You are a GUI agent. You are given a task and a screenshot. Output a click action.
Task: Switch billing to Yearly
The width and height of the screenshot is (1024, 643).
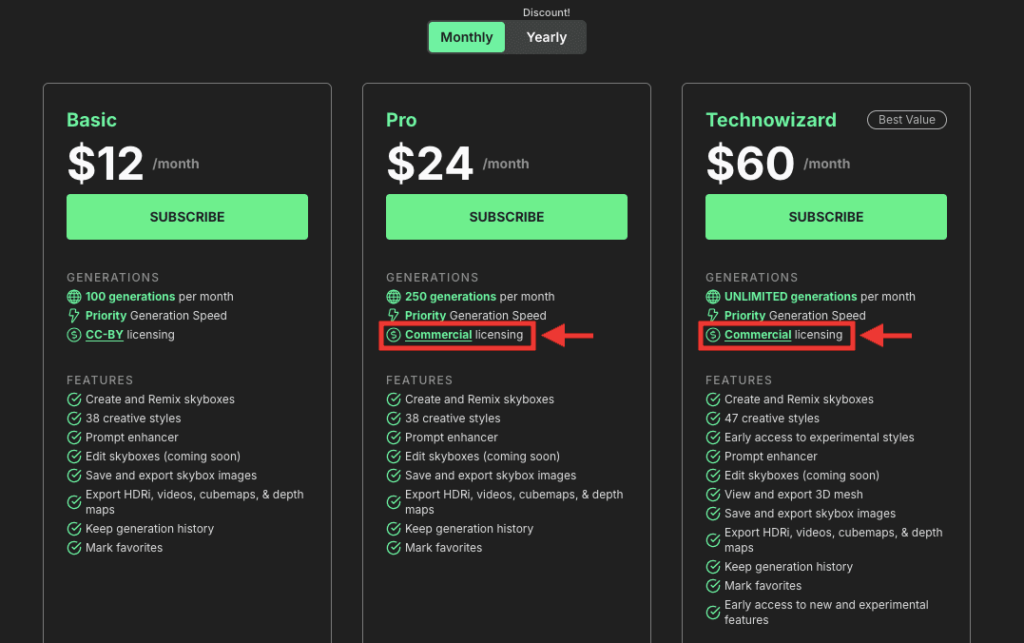click(547, 37)
